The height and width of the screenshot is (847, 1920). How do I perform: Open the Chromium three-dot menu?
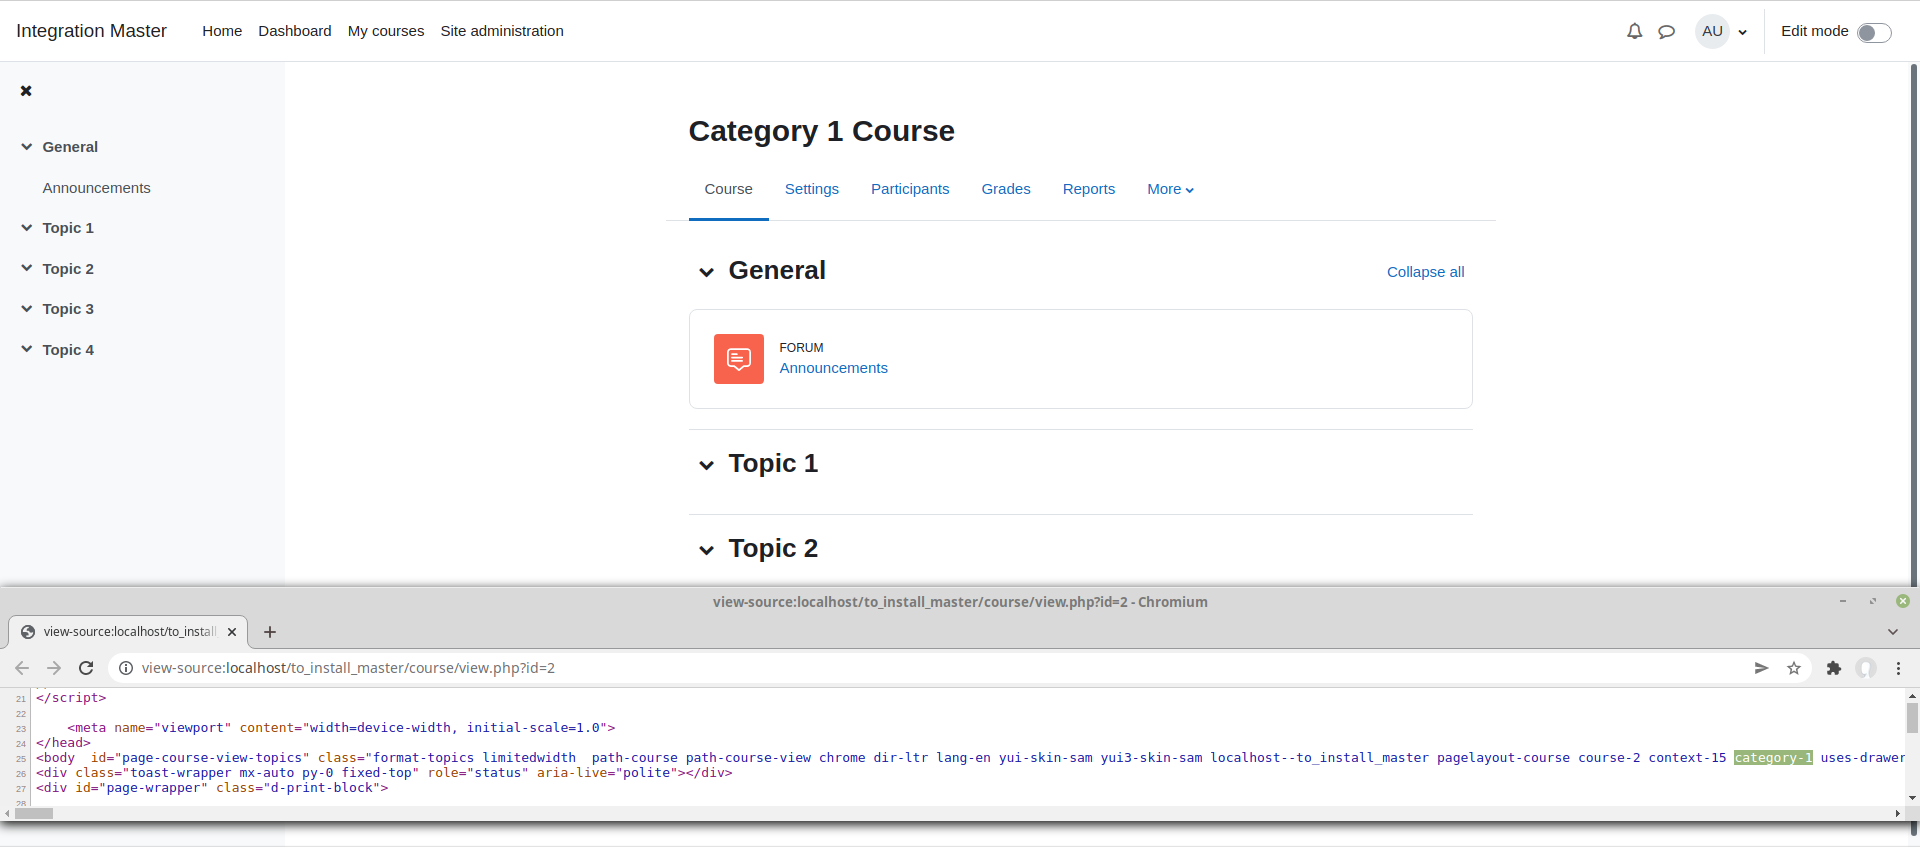(x=1898, y=668)
